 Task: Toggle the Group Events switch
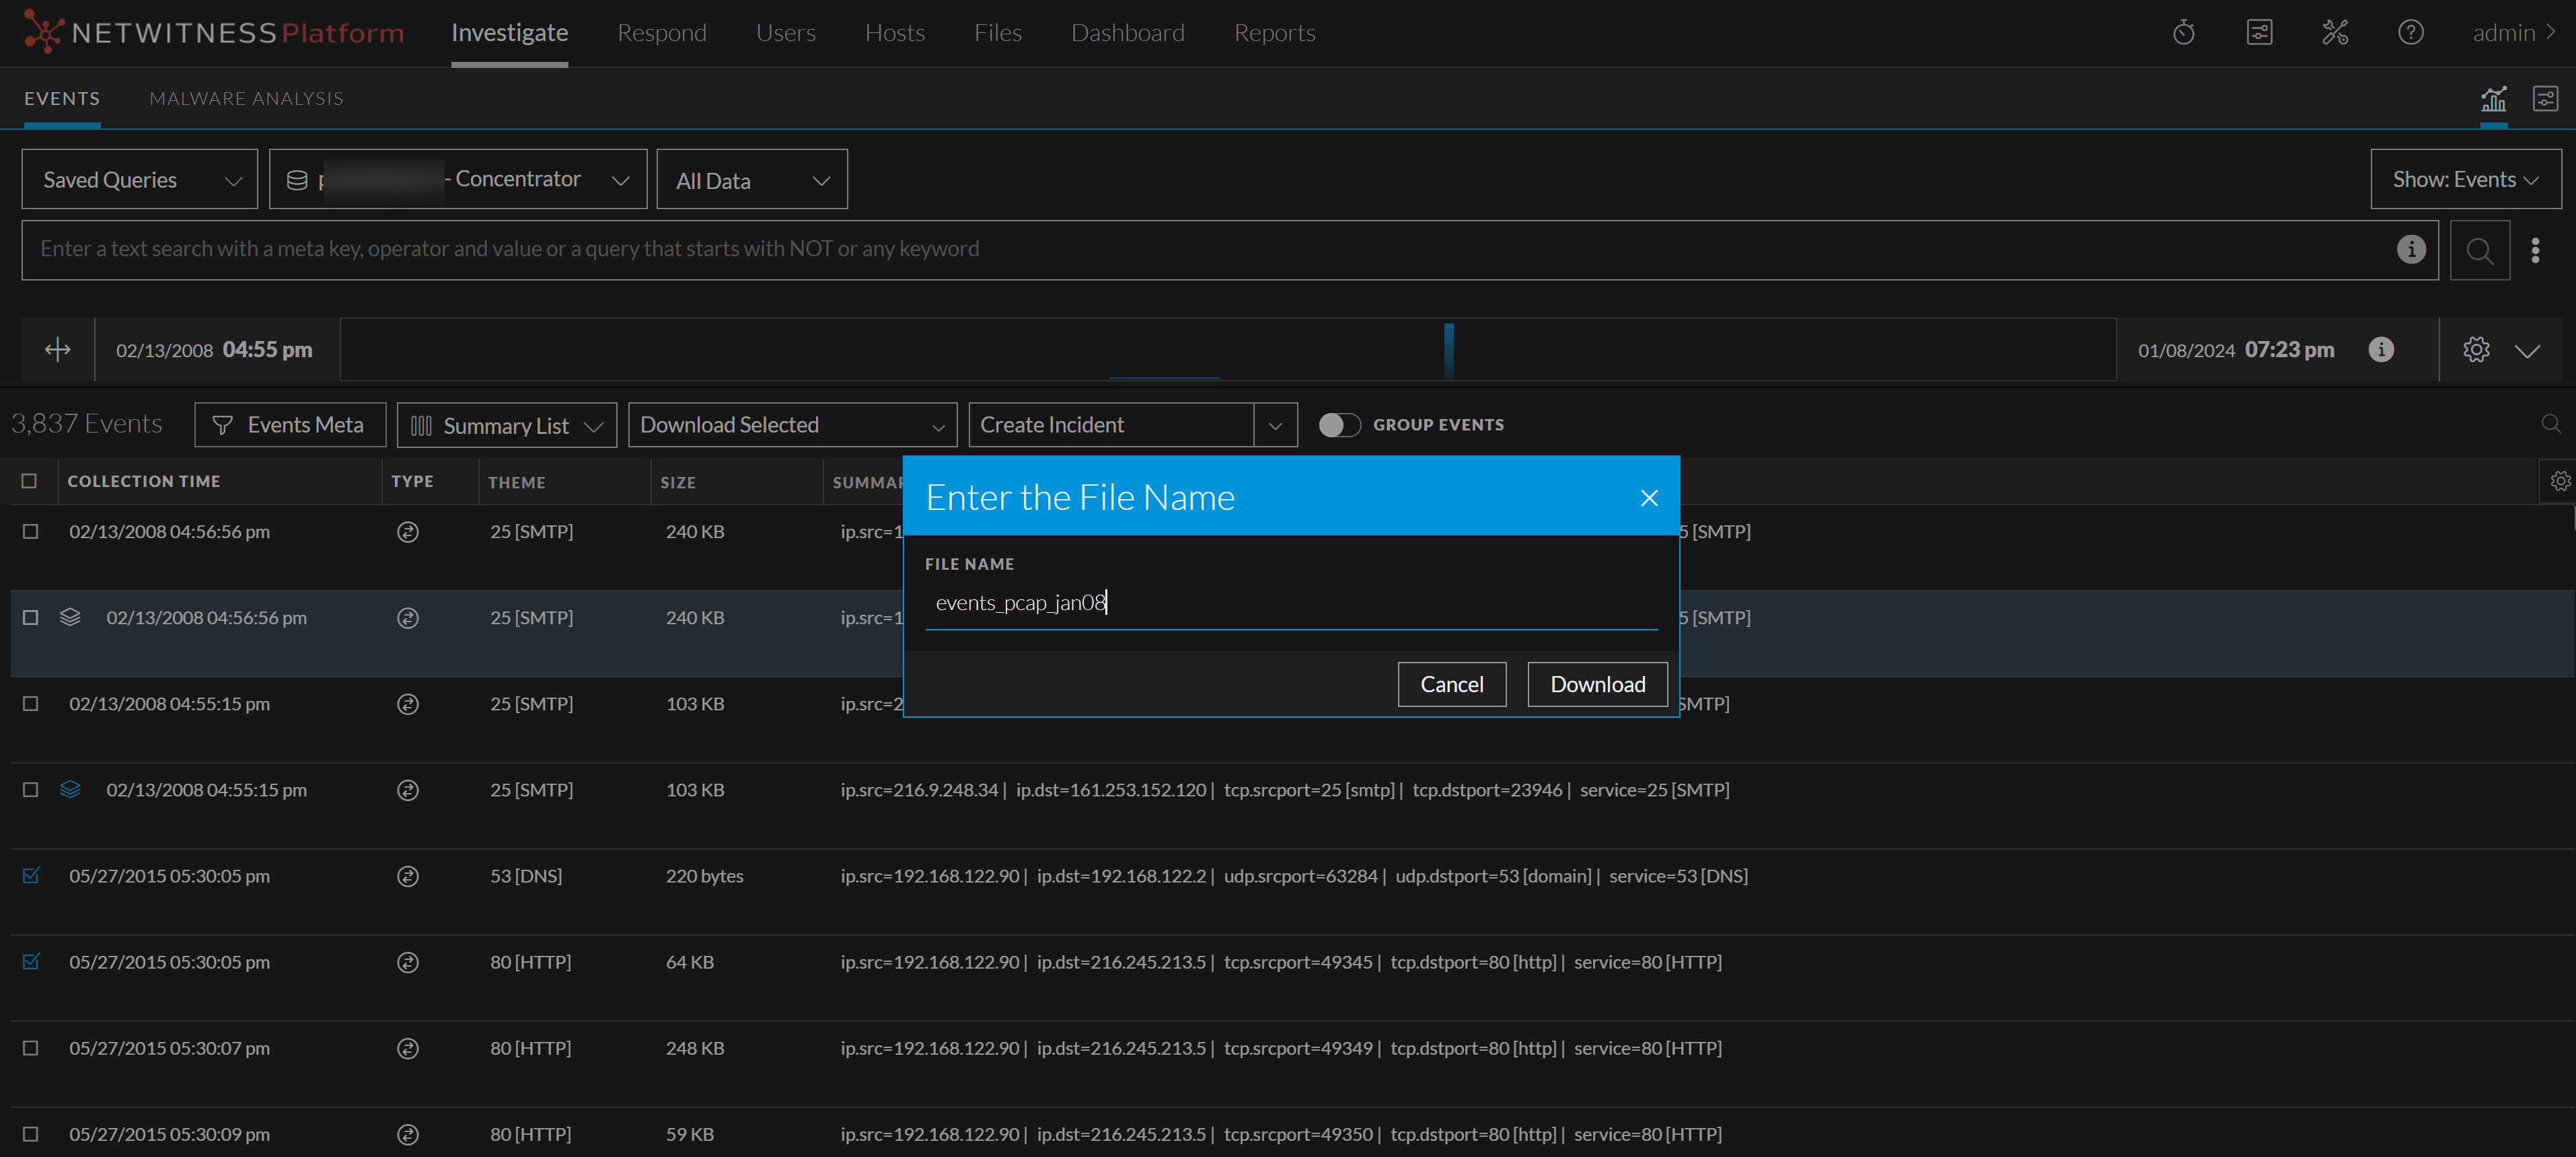[1339, 425]
